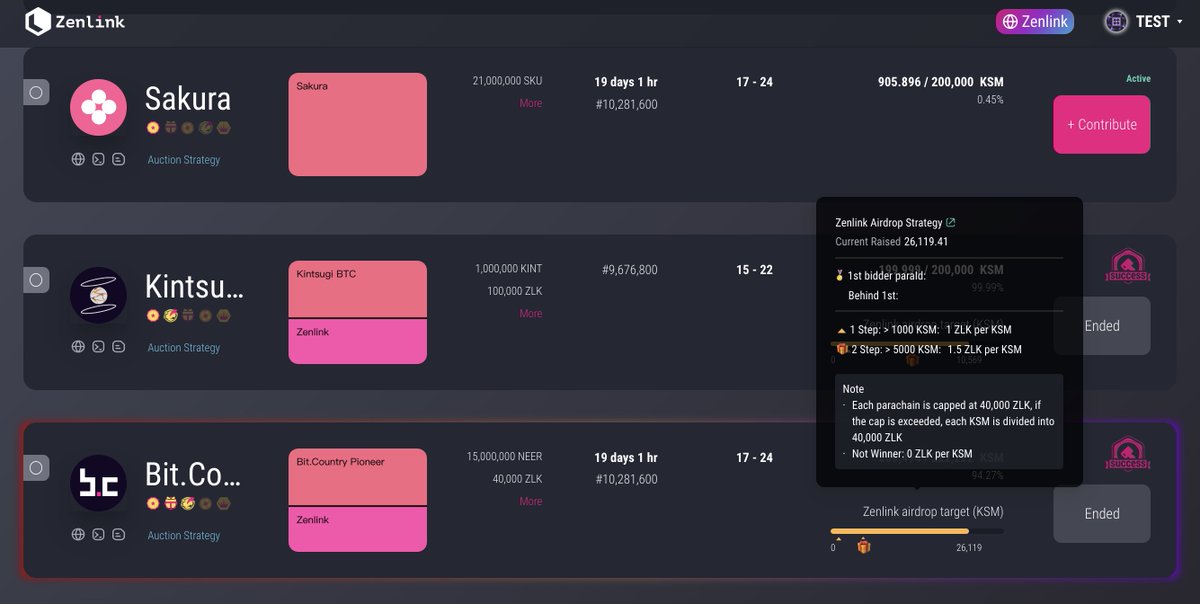This screenshot has width=1200, height=604.
Task: Open Bit.Country's document page icon
Action: click(x=118, y=535)
